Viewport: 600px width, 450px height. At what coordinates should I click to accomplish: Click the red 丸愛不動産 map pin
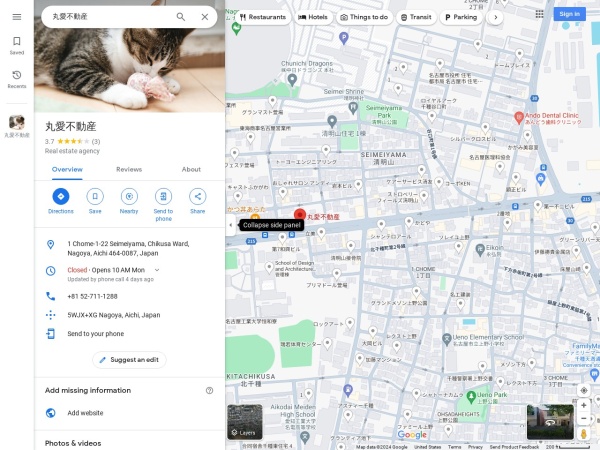coord(300,215)
